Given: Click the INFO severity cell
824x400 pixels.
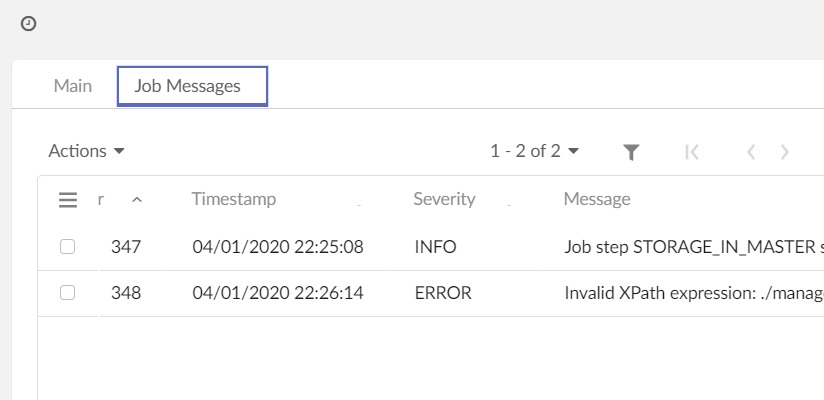Looking at the screenshot, I should pyautogui.click(x=435, y=247).
